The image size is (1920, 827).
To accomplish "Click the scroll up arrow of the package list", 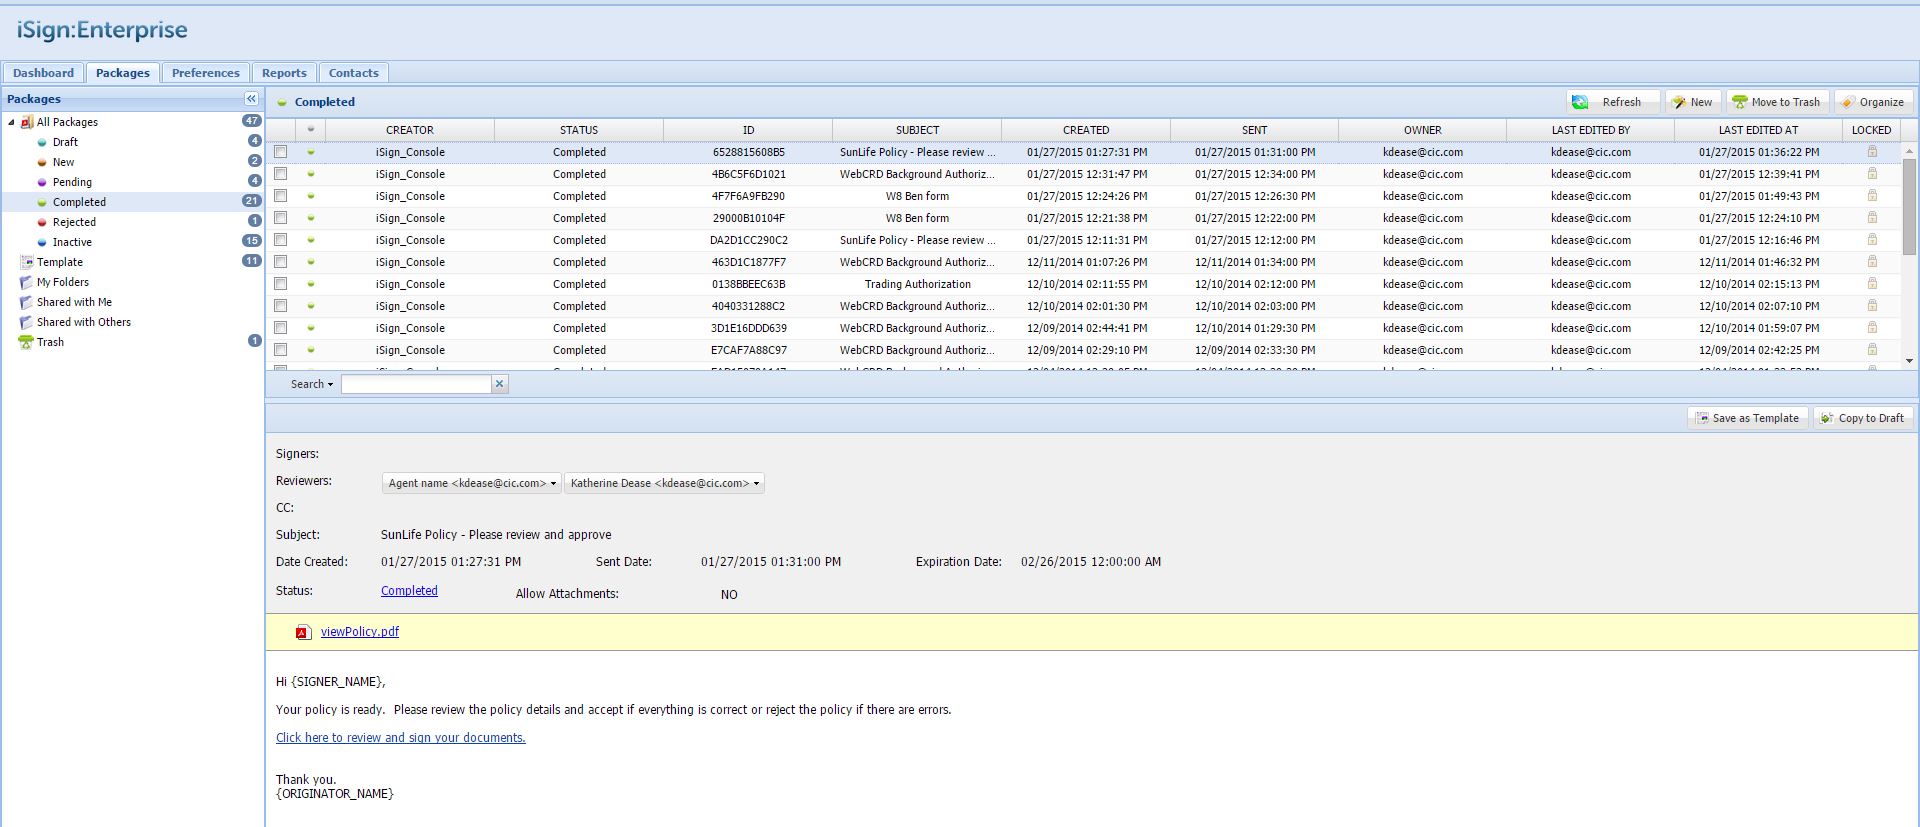I will (x=1909, y=151).
